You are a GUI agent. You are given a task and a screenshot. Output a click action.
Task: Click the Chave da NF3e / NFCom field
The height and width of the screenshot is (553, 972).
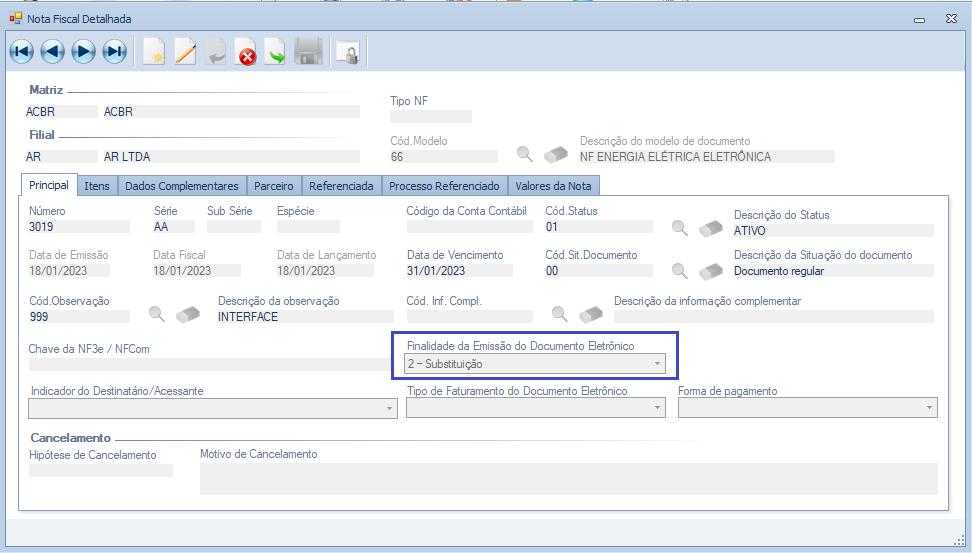pos(210,365)
